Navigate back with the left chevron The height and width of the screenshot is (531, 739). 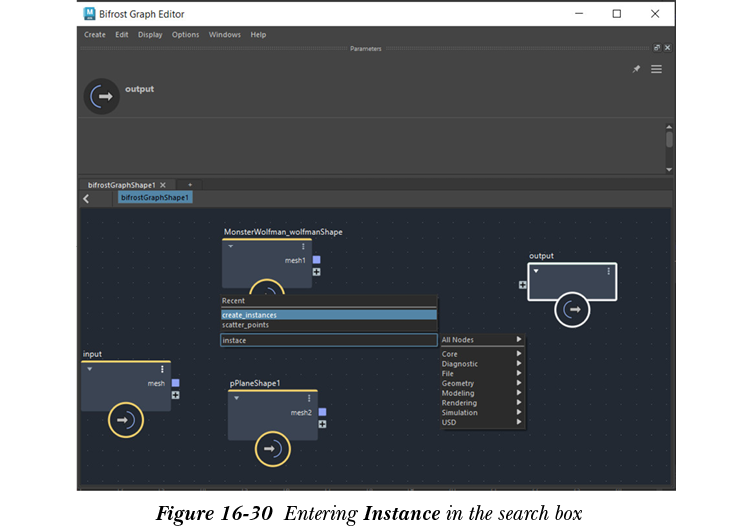coord(86,198)
